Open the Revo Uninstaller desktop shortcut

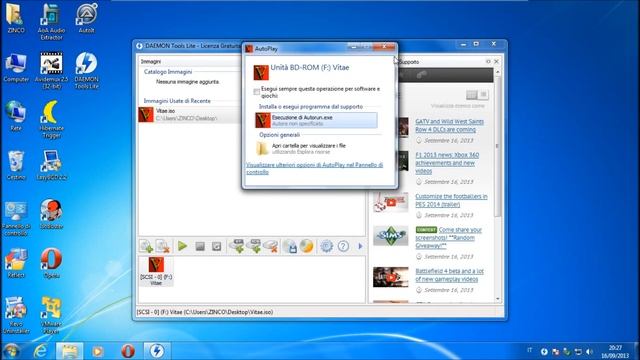click(x=16, y=316)
